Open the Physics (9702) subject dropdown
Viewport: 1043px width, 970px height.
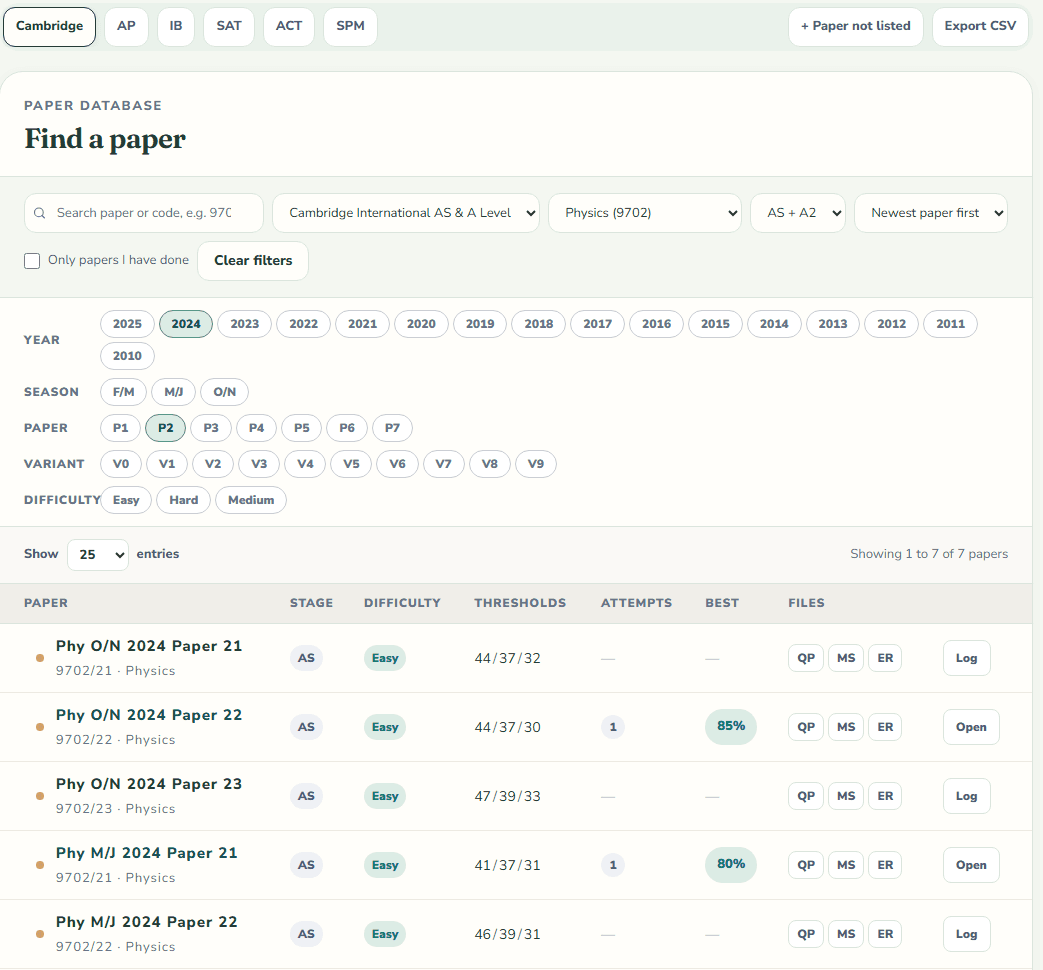[x=645, y=213]
